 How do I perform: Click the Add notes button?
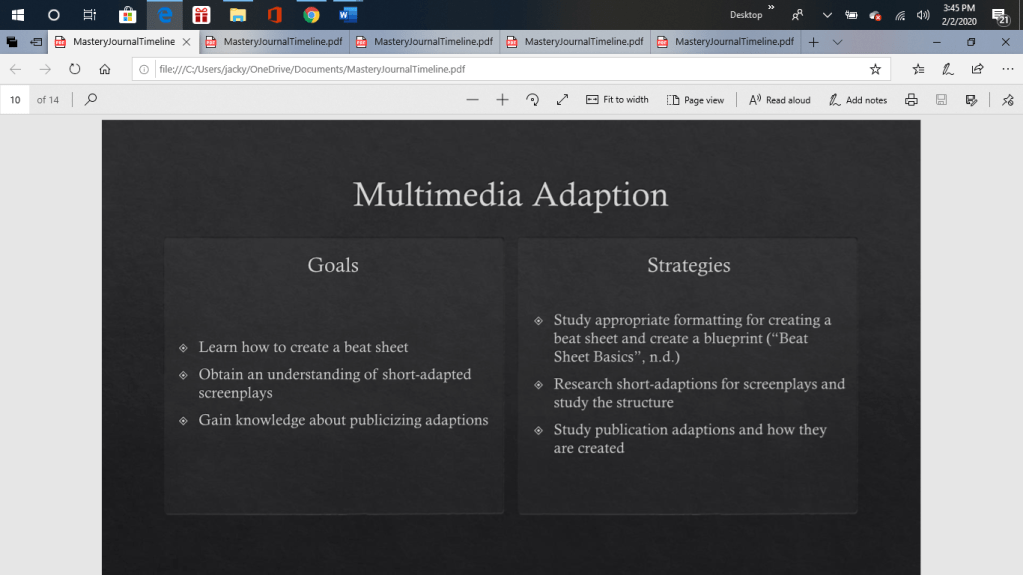click(x=858, y=100)
